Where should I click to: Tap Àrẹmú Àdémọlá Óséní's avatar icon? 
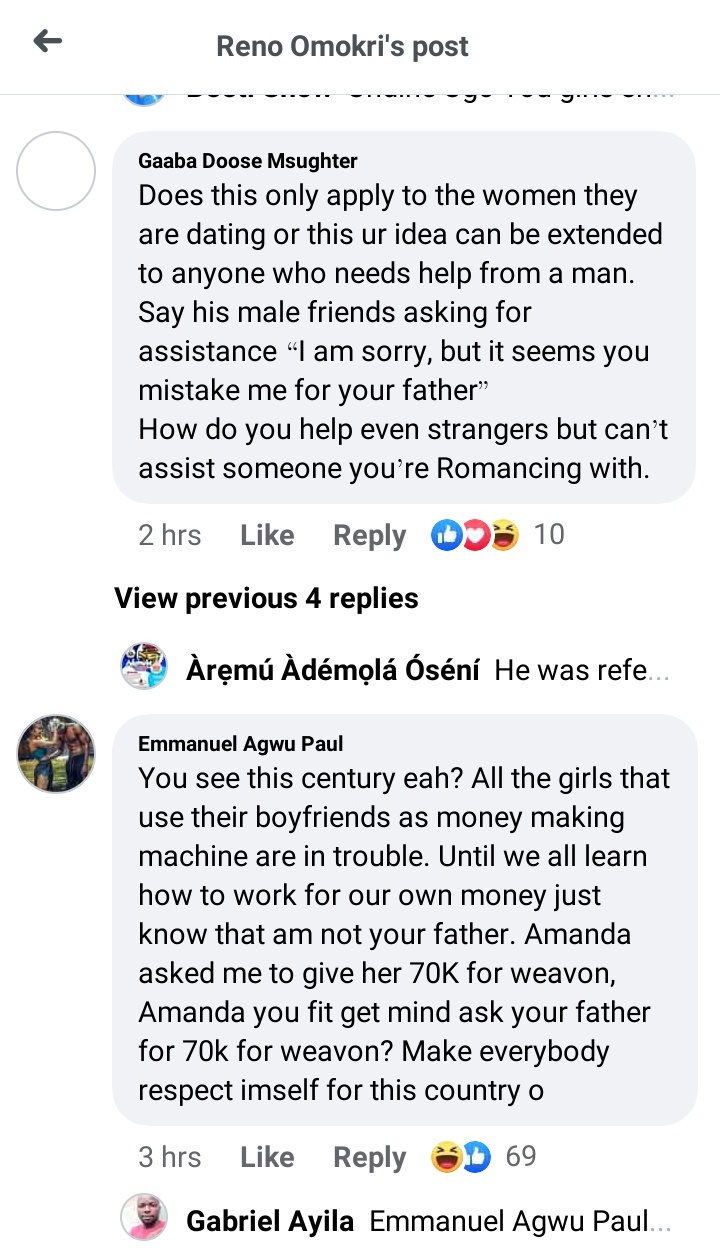click(143, 666)
